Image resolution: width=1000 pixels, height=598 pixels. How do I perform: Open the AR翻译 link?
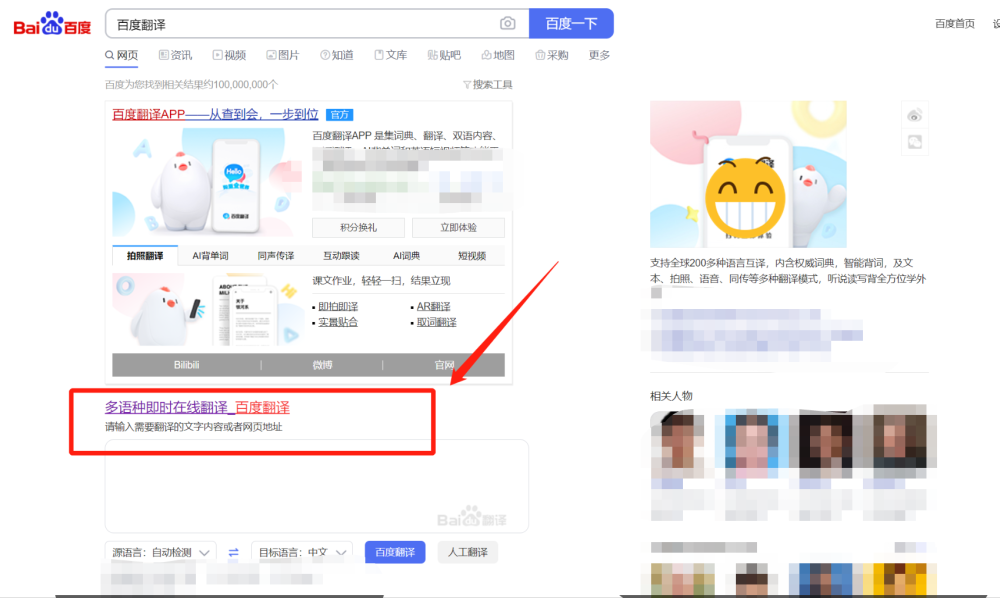pyautogui.click(x=434, y=307)
